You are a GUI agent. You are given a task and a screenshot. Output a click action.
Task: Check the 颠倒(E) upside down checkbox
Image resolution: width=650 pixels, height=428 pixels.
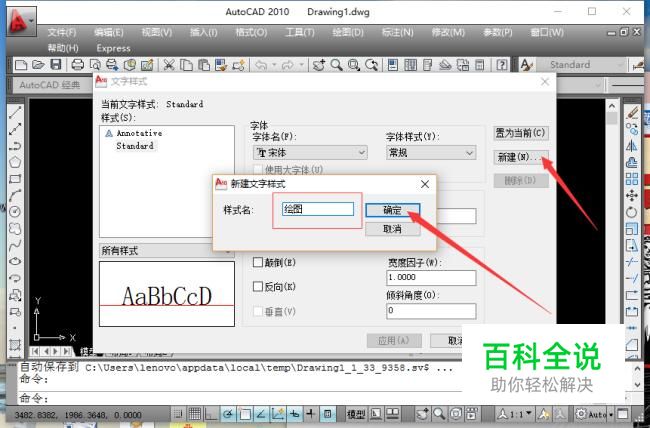[258, 262]
